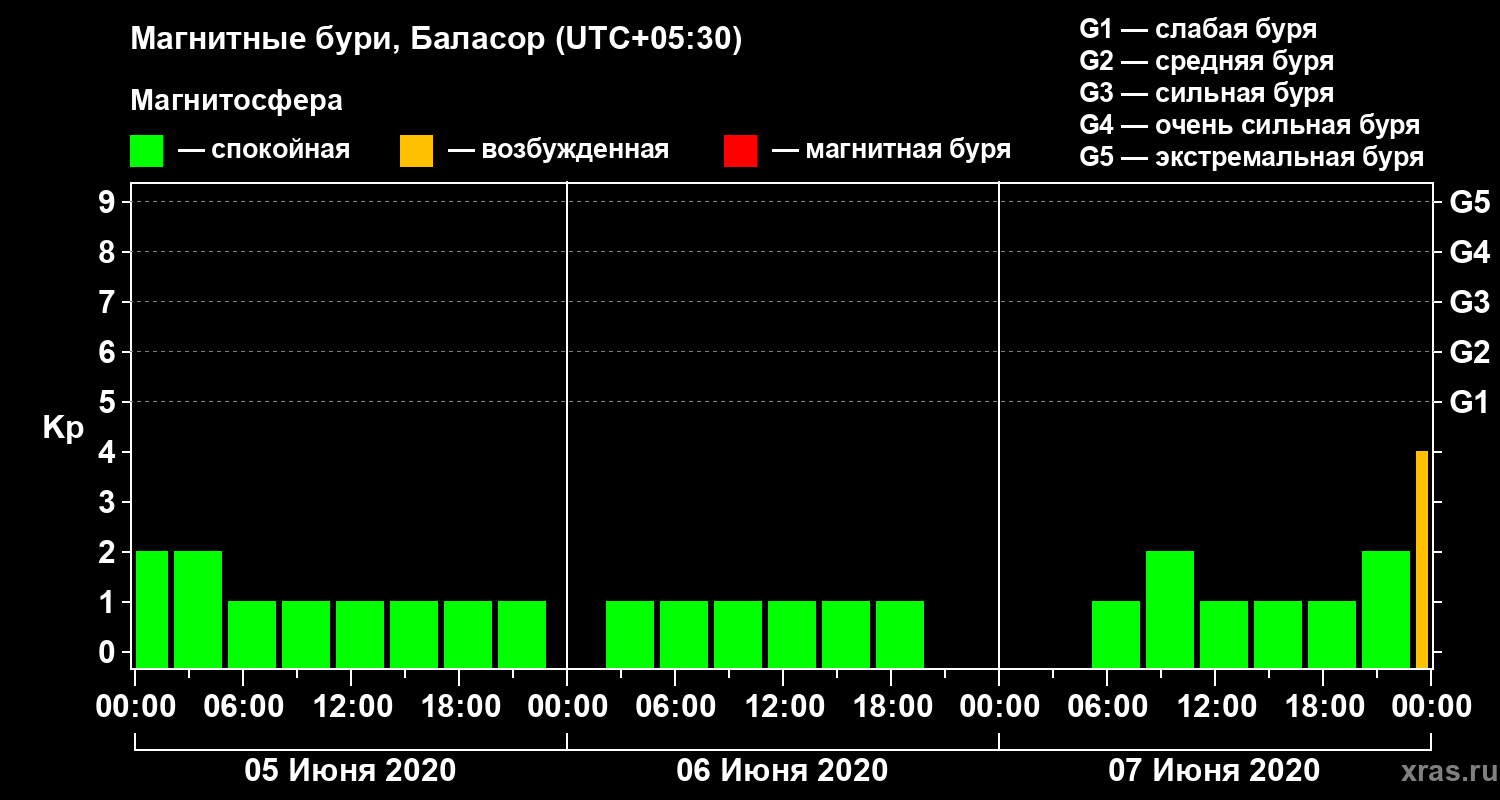
Task: Click the '— магнитная буря' legend label
Action: tap(891, 151)
